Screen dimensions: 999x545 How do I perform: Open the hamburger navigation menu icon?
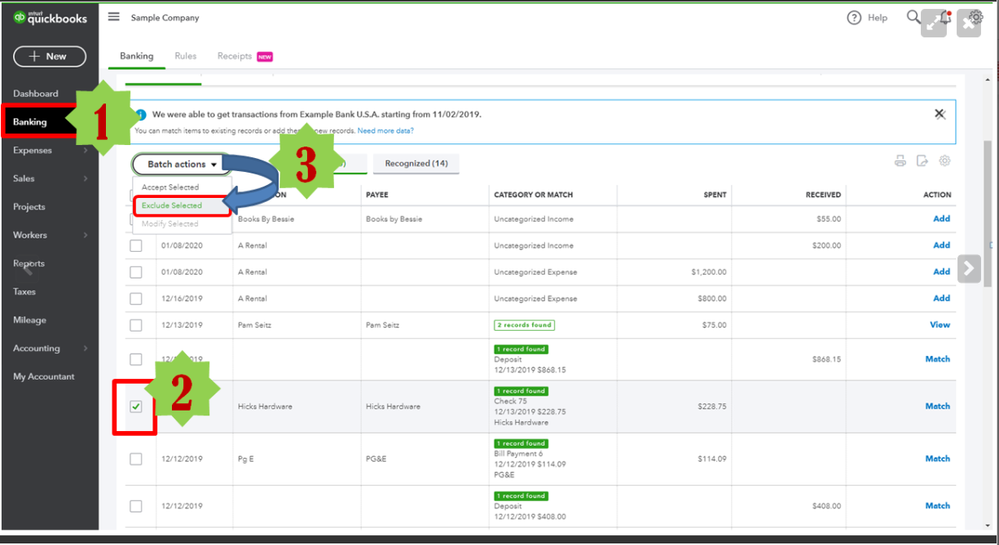[113, 17]
